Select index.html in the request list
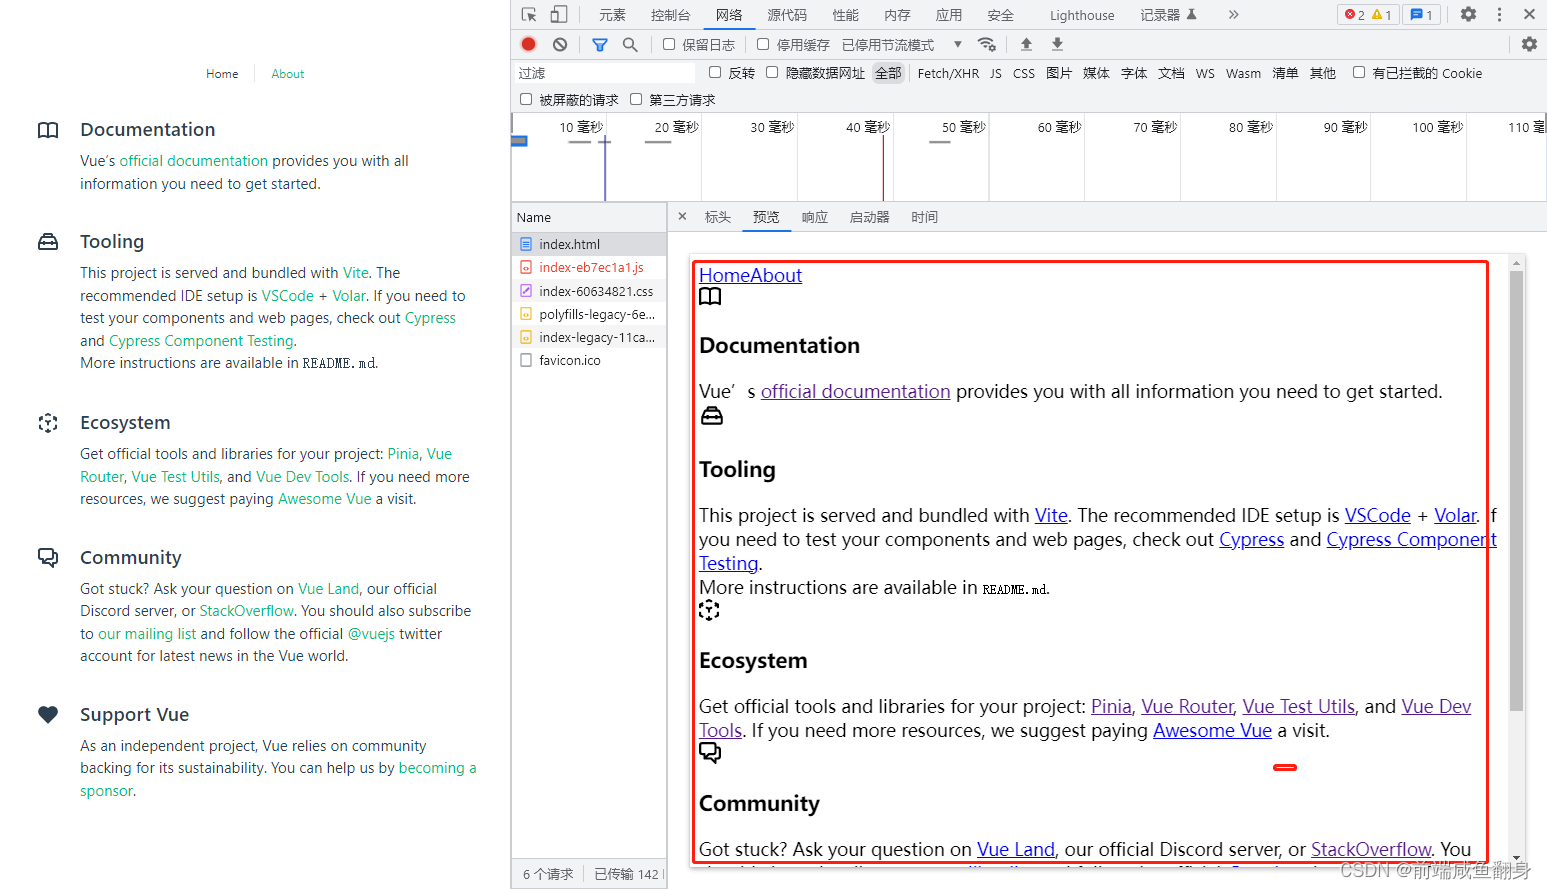Image resolution: width=1547 pixels, height=889 pixels. pos(589,244)
